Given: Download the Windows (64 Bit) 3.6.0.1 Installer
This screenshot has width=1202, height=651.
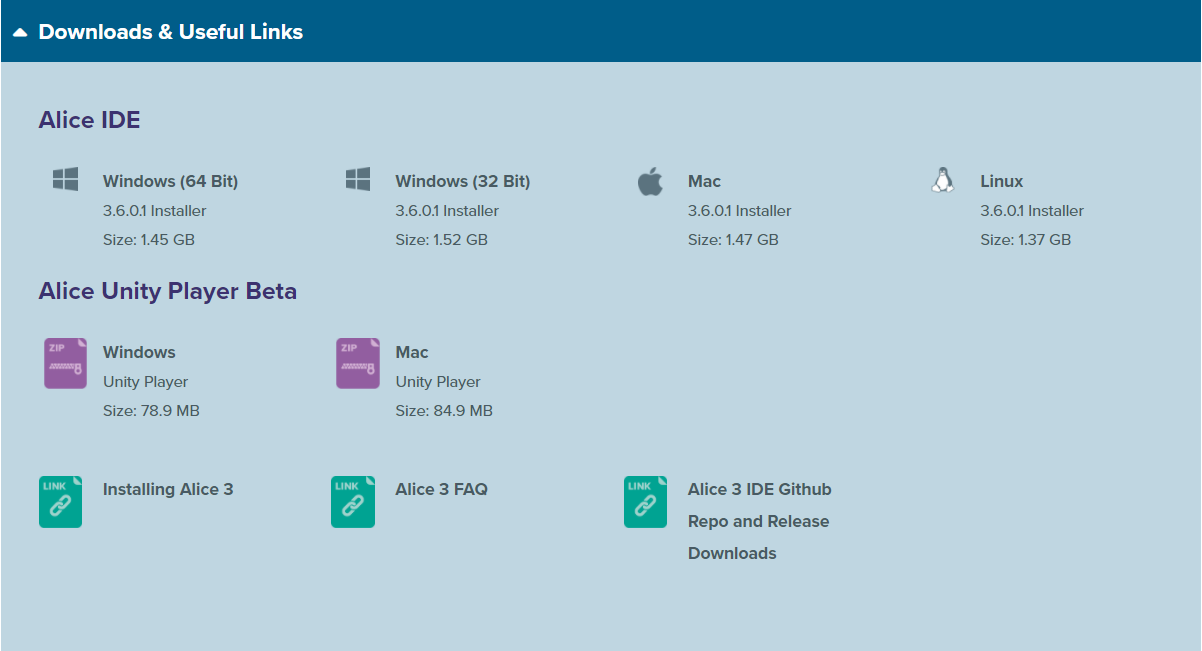Looking at the screenshot, I should click(170, 181).
